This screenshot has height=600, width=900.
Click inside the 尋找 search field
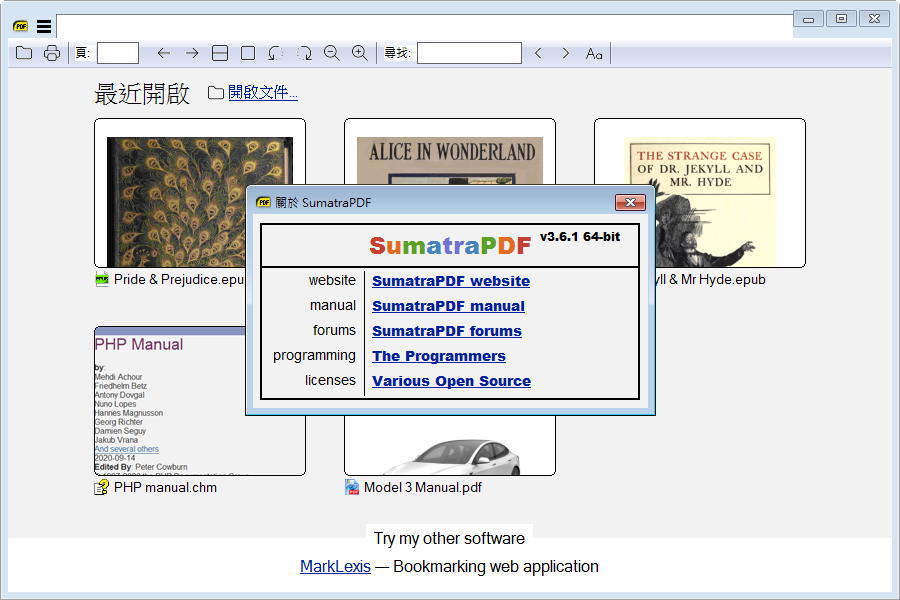point(469,52)
